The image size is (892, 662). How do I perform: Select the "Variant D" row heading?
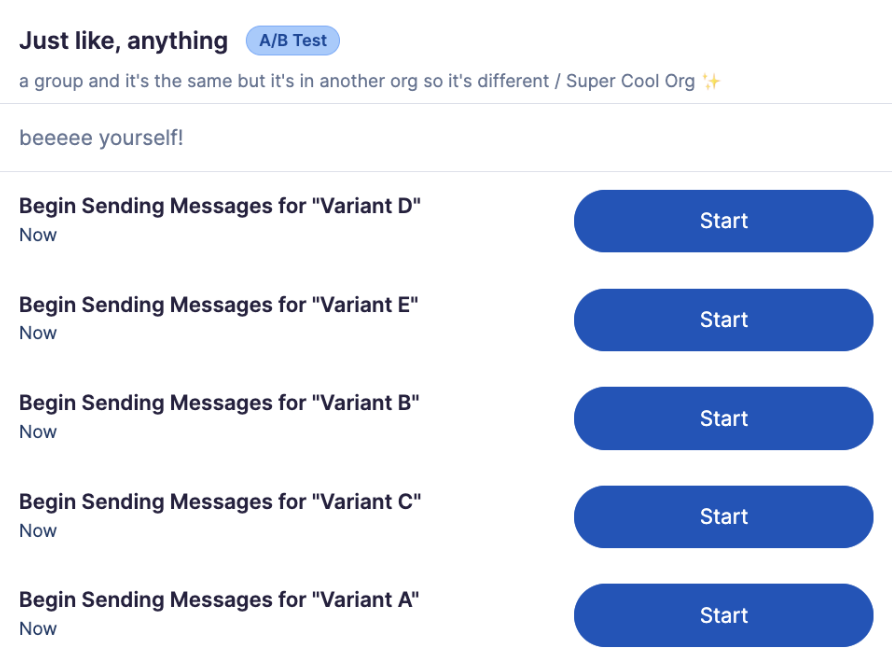(x=220, y=206)
